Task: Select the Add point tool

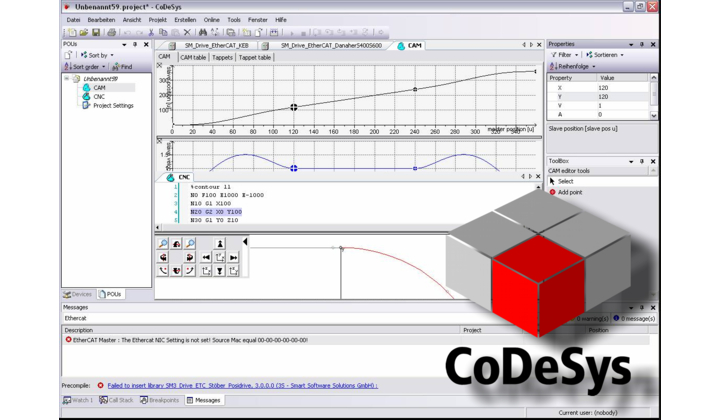Action: coord(566,192)
